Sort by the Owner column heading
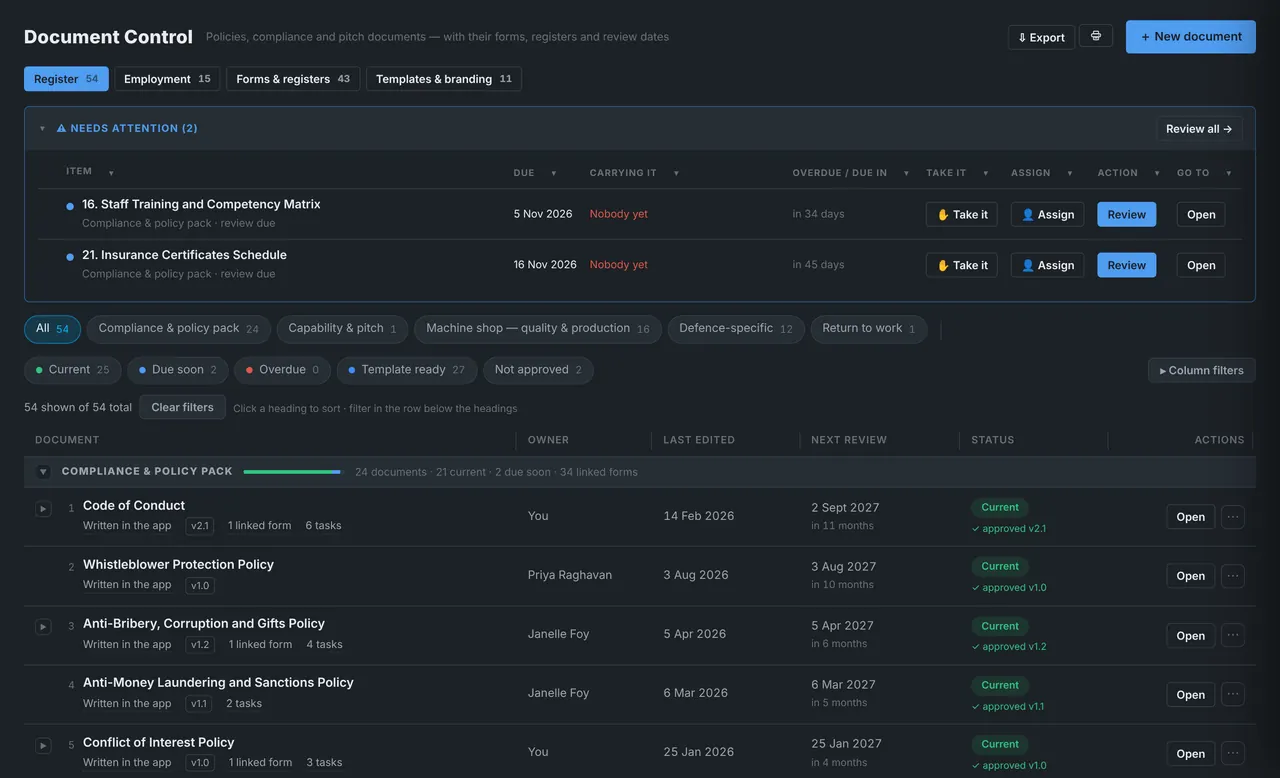This screenshot has width=1280, height=778. click(548, 440)
